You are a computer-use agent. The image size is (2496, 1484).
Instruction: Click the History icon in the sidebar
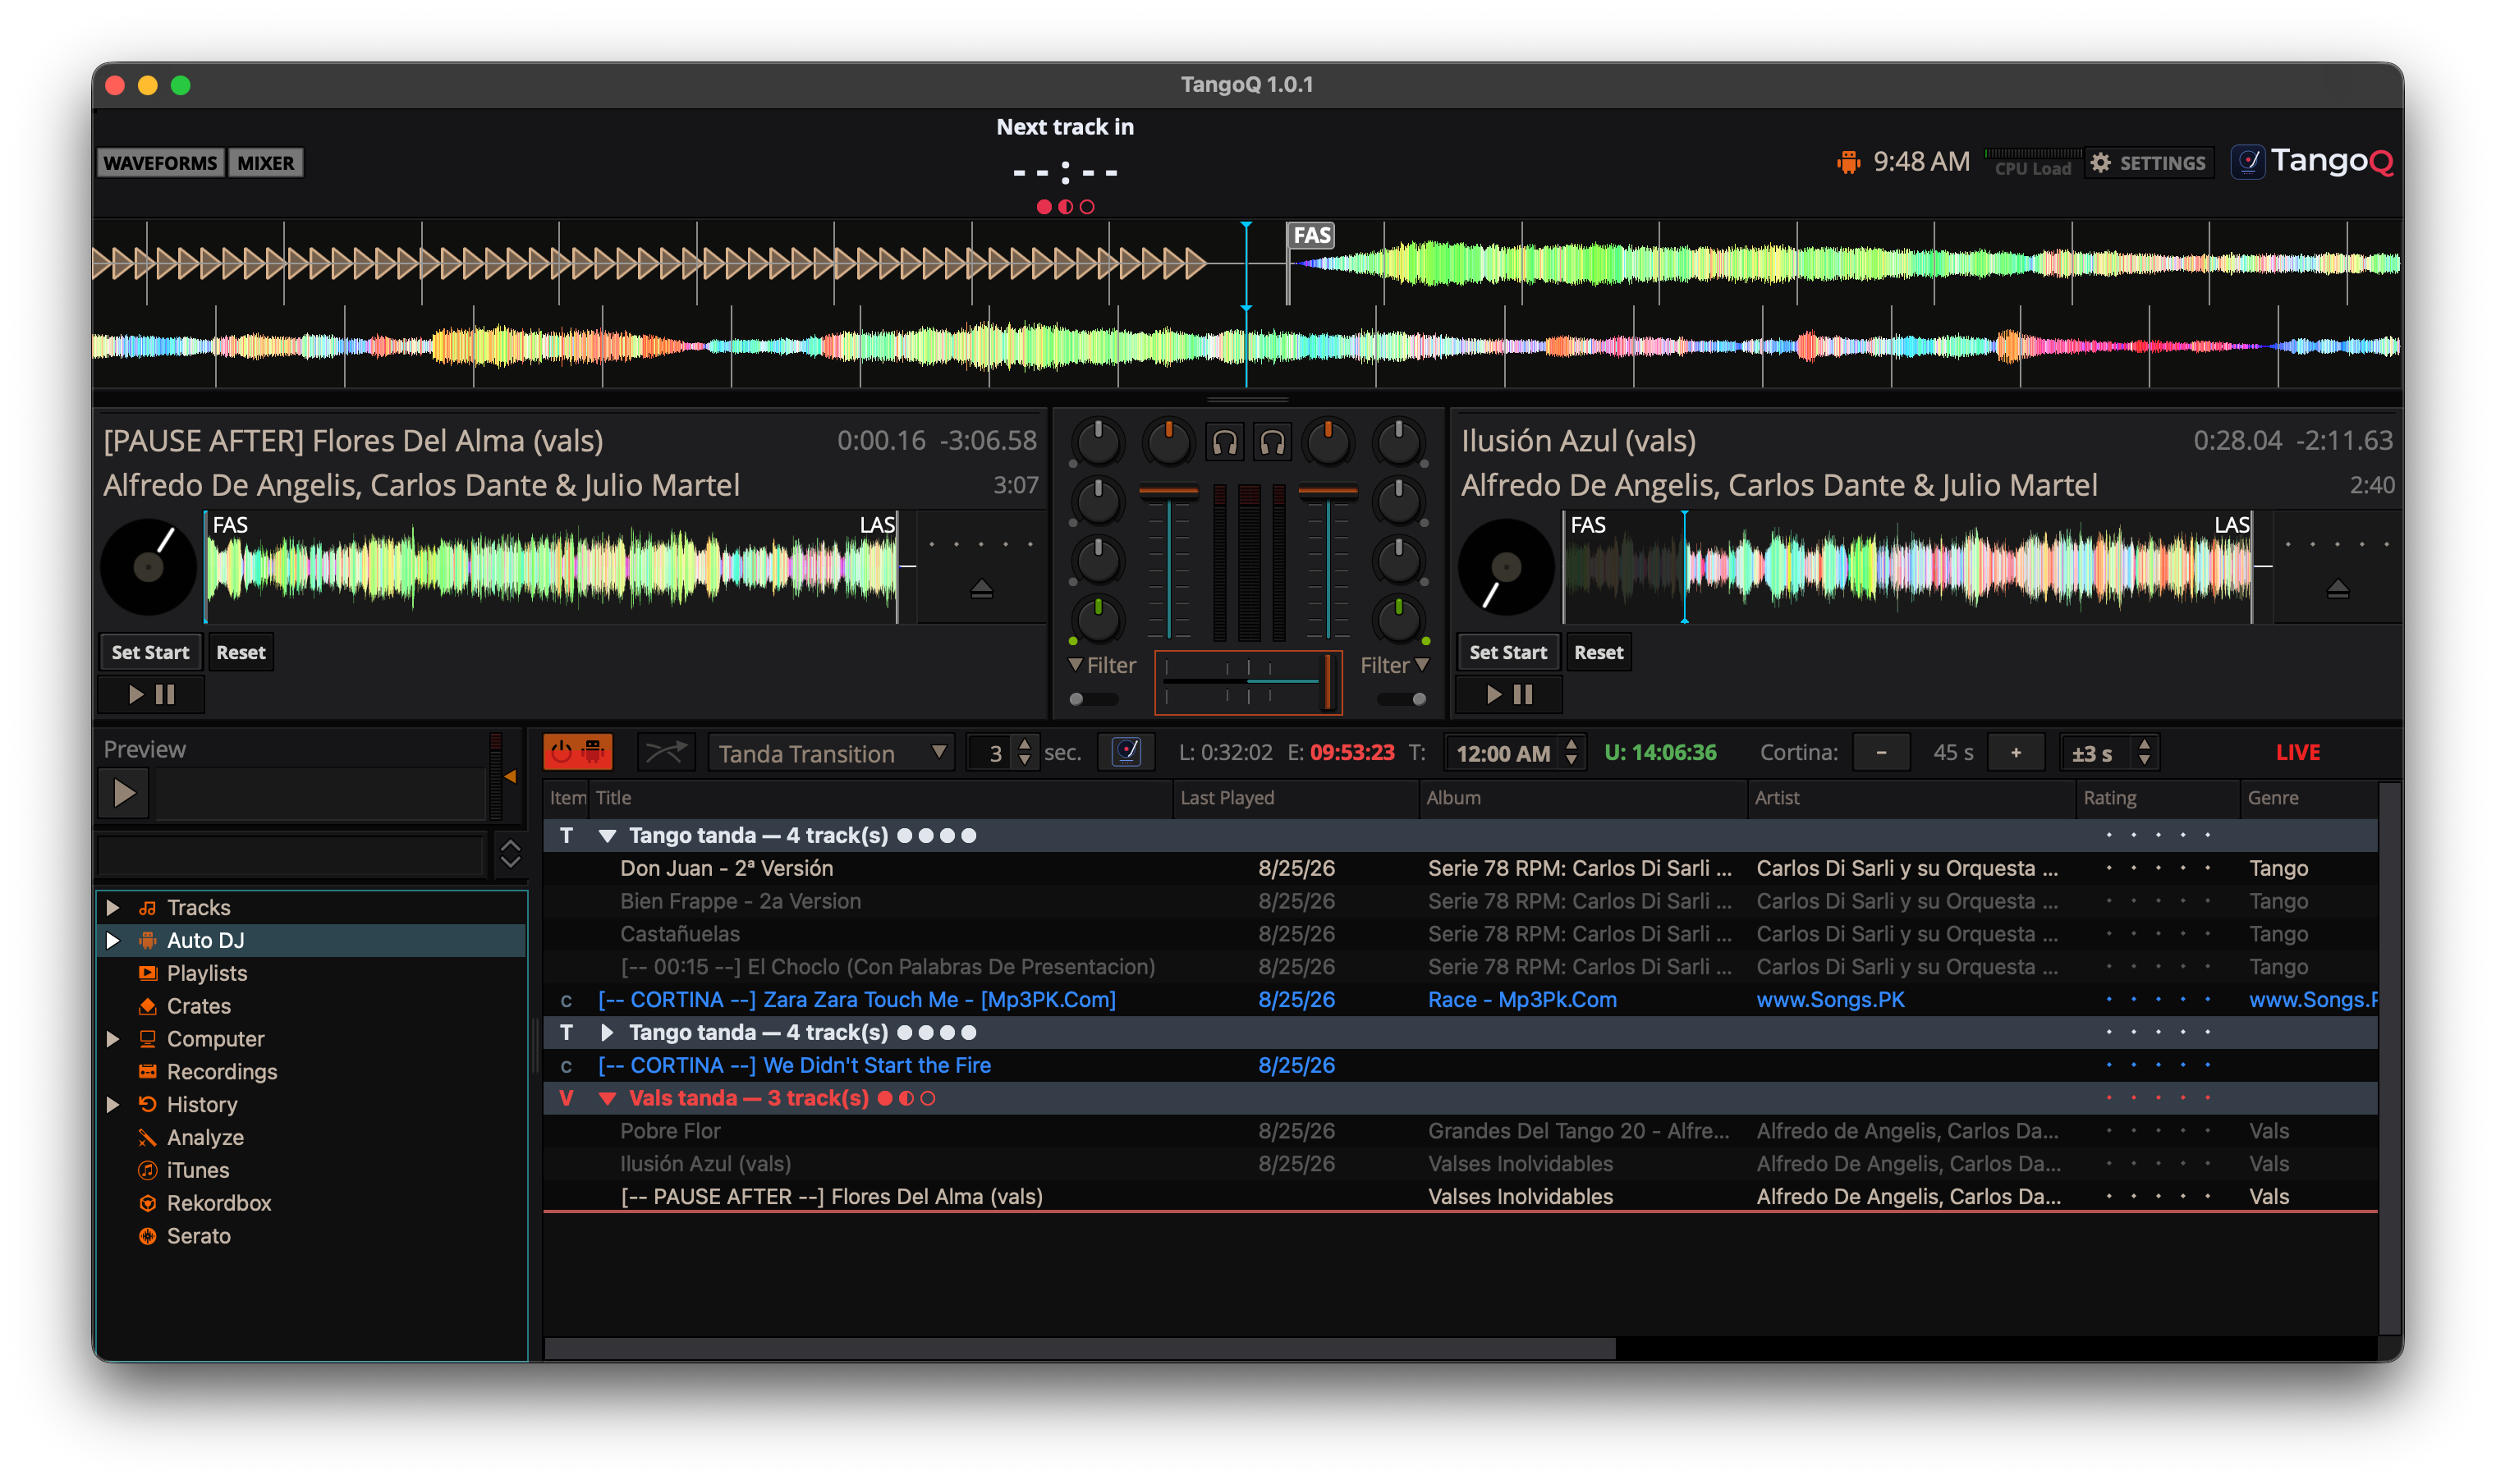(x=147, y=1104)
